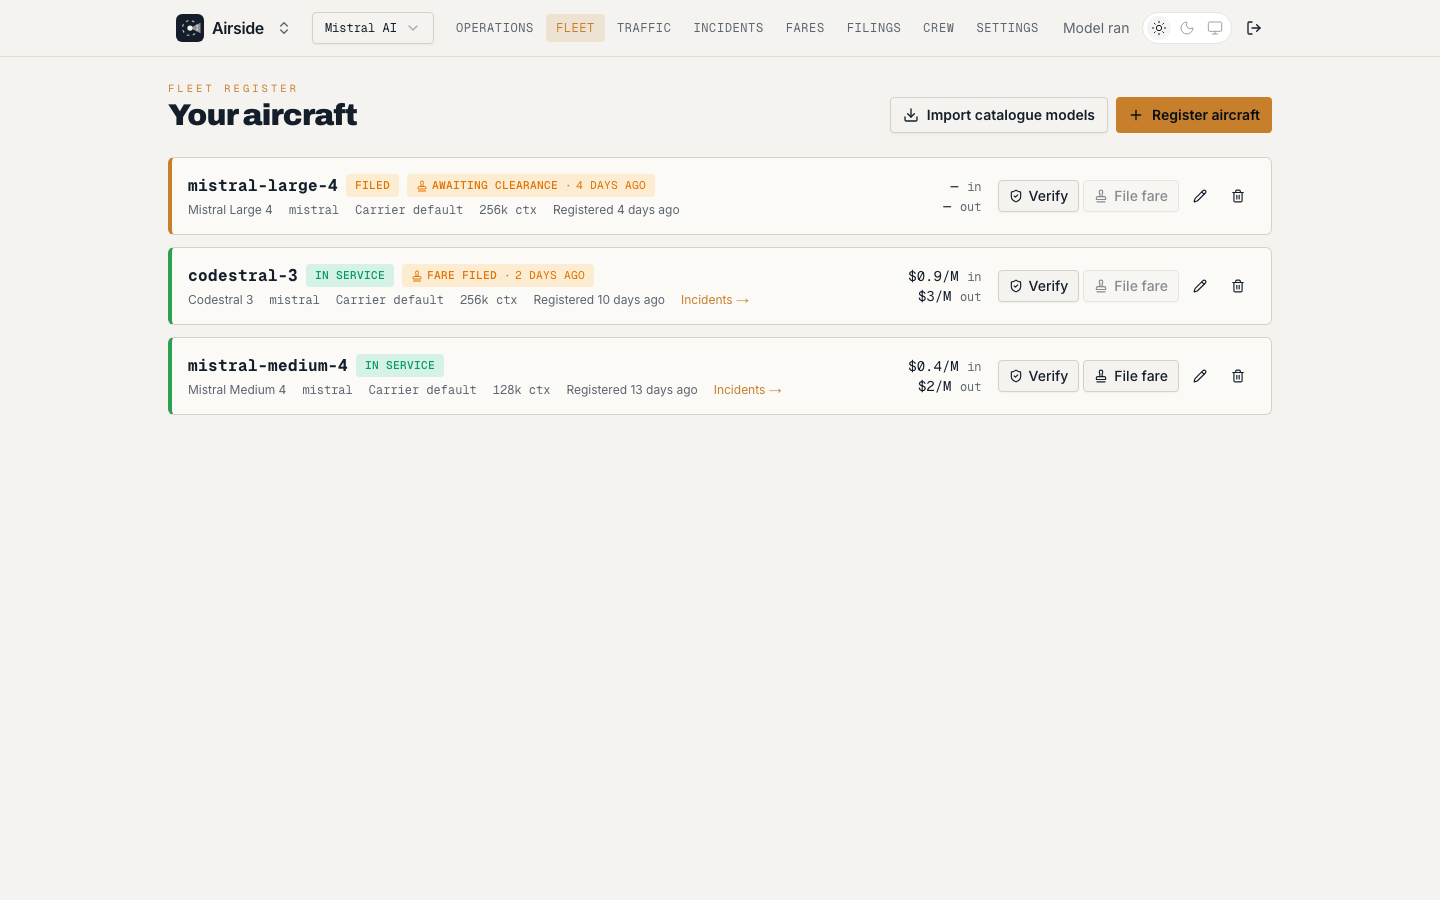Viewport: 1440px width, 900px height.
Task: Delete mistral-large-4 with the trash icon
Action: [x=1238, y=196]
